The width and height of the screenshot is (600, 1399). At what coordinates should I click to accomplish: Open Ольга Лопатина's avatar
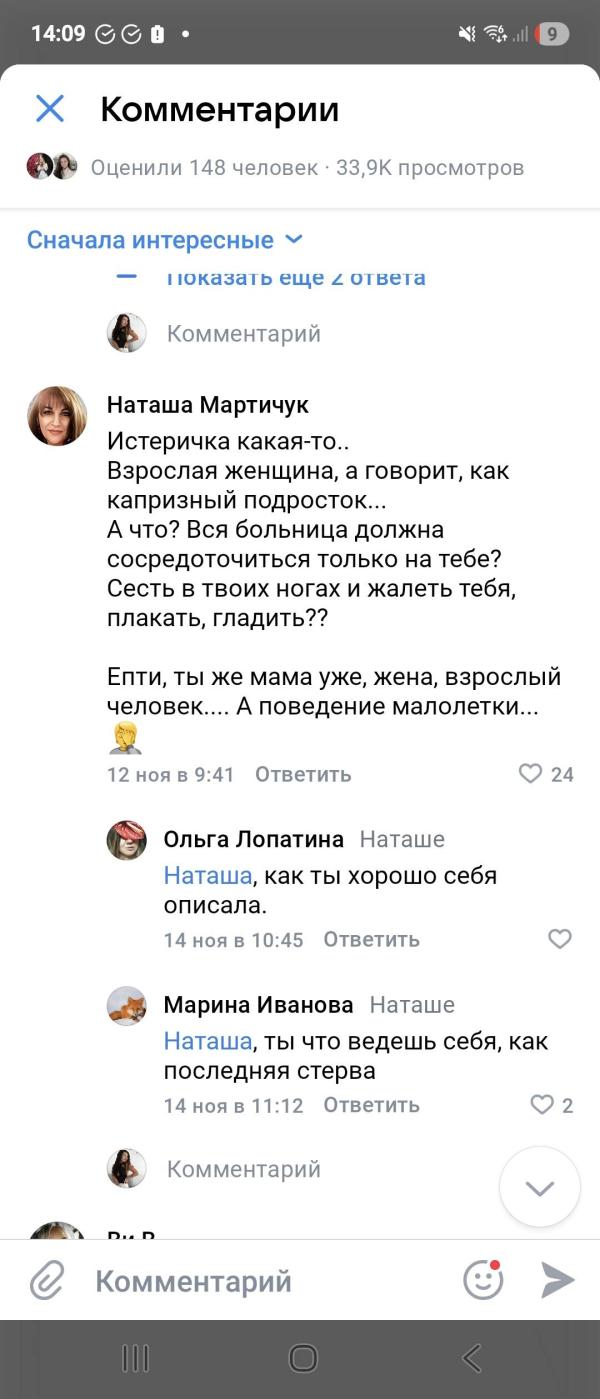(127, 840)
